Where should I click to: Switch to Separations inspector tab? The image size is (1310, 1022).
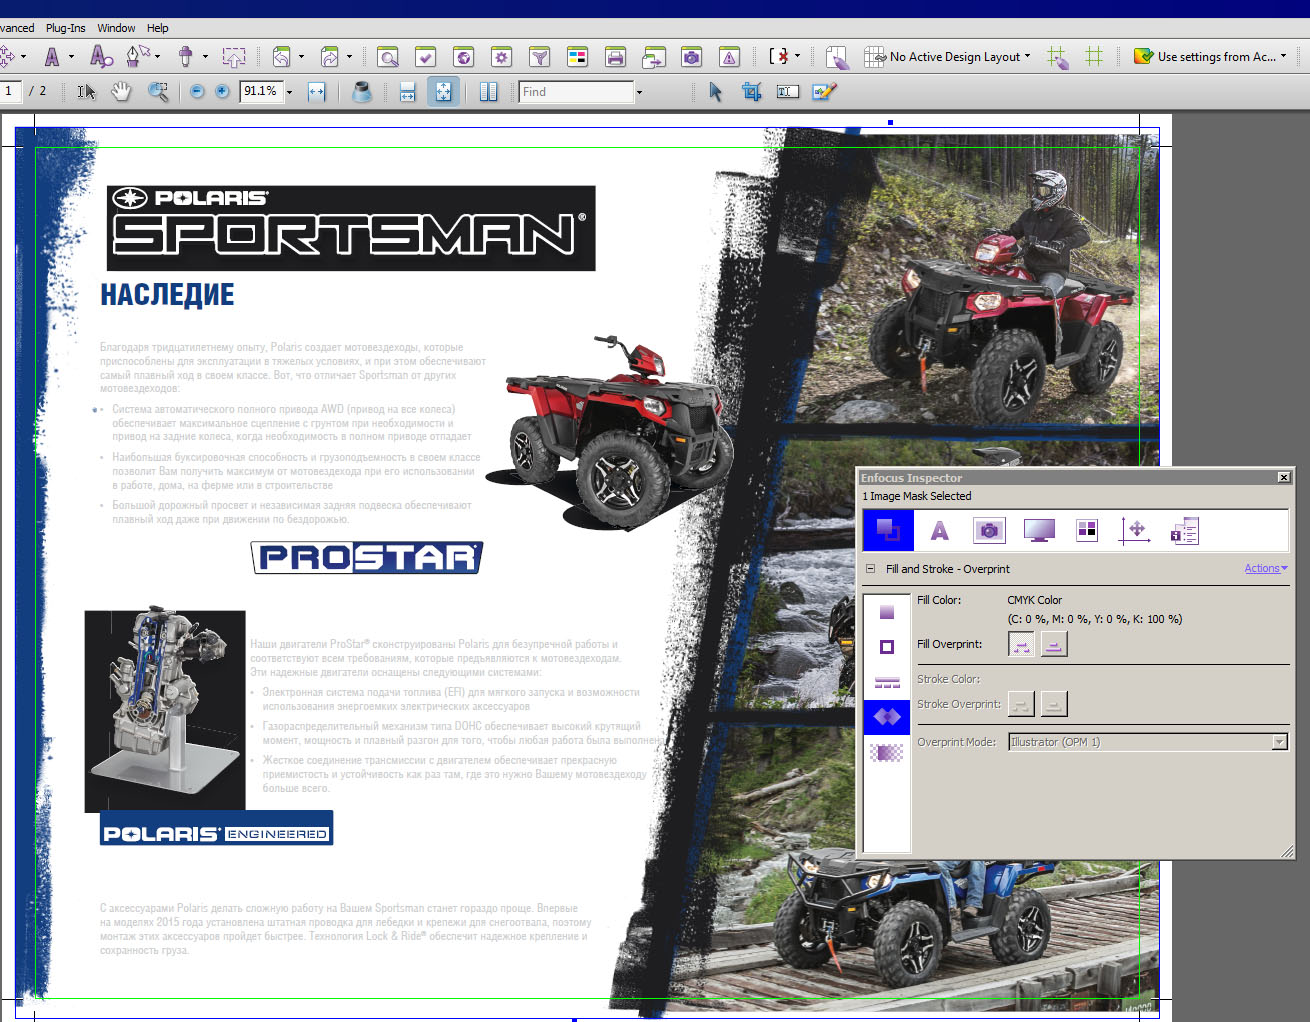1087,530
